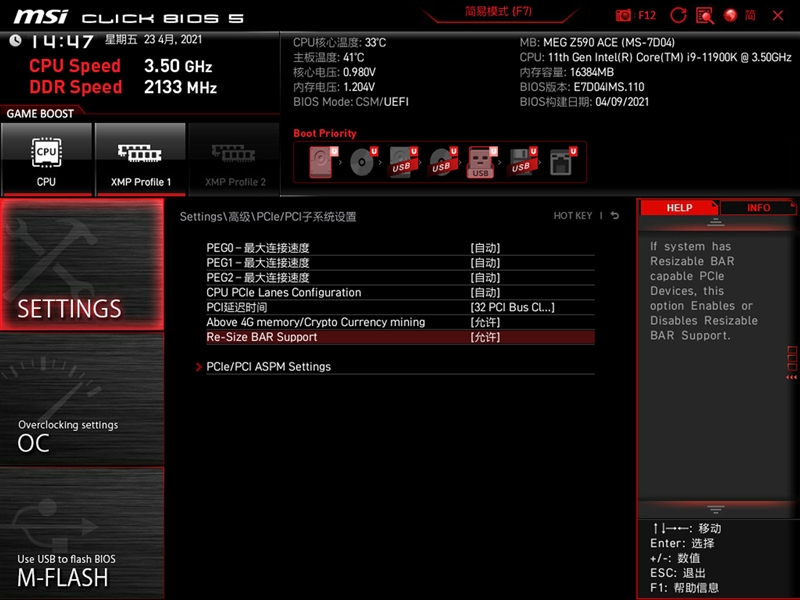Take a BIOS screenshot with the camera icon

coord(622,15)
